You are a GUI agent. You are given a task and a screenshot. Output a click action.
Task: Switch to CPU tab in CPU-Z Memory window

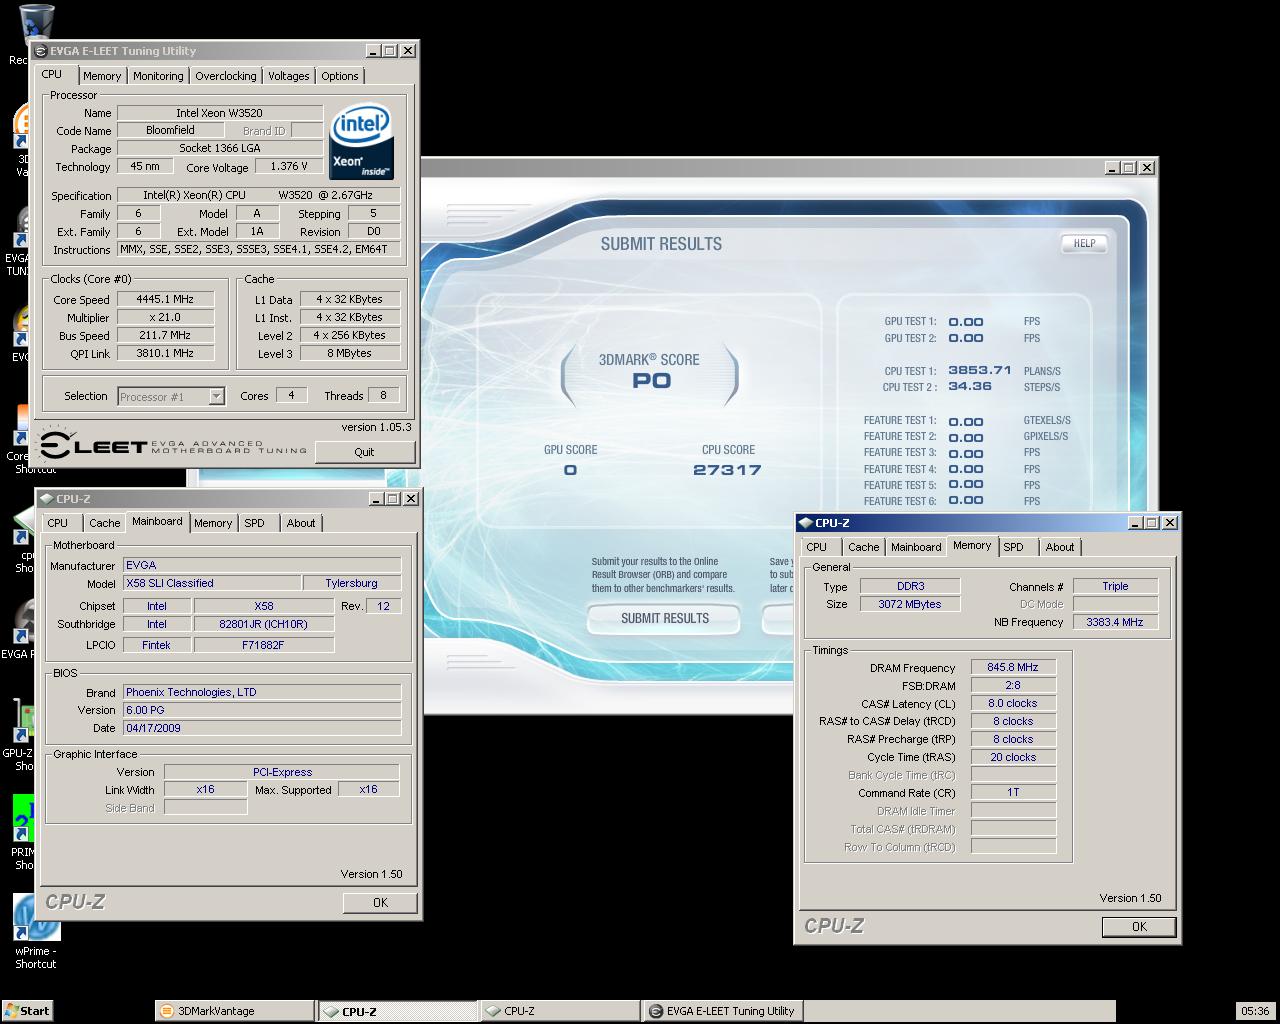pos(817,547)
